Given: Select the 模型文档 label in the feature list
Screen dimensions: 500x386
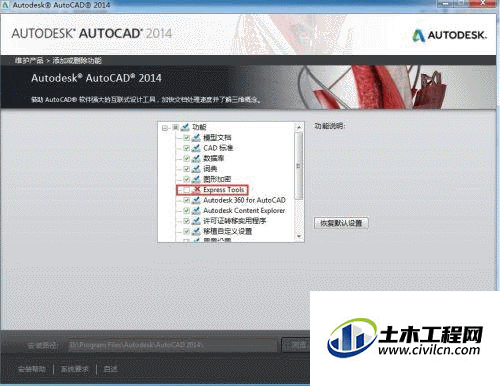Looking at the screenshot, I should pyautogui.click(x=217, y=137).
